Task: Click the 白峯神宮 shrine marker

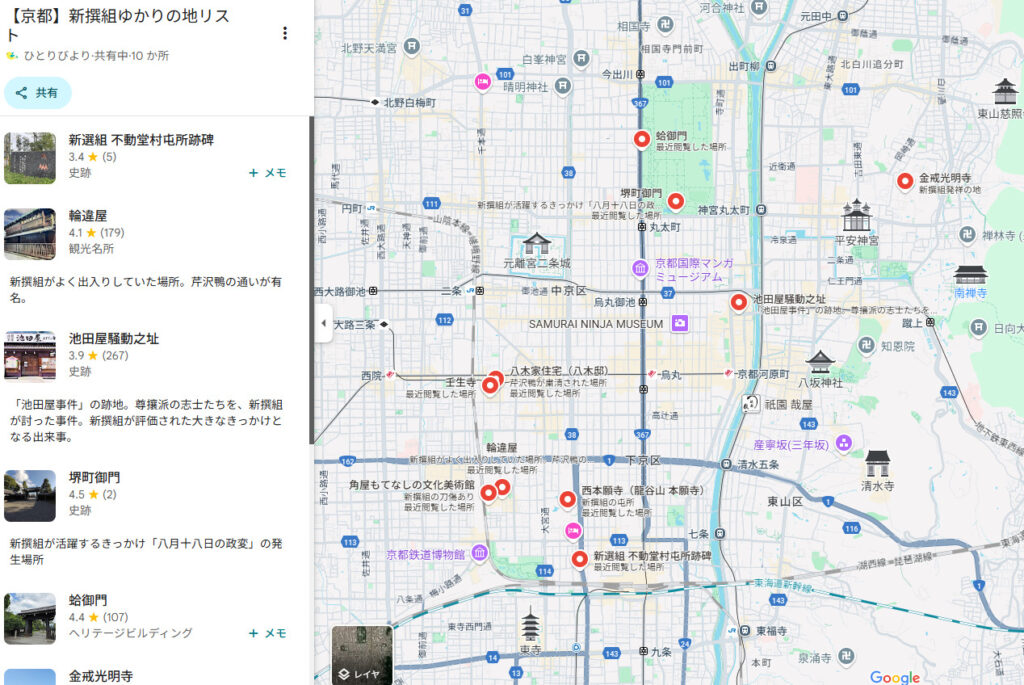Action: (581, 58)
